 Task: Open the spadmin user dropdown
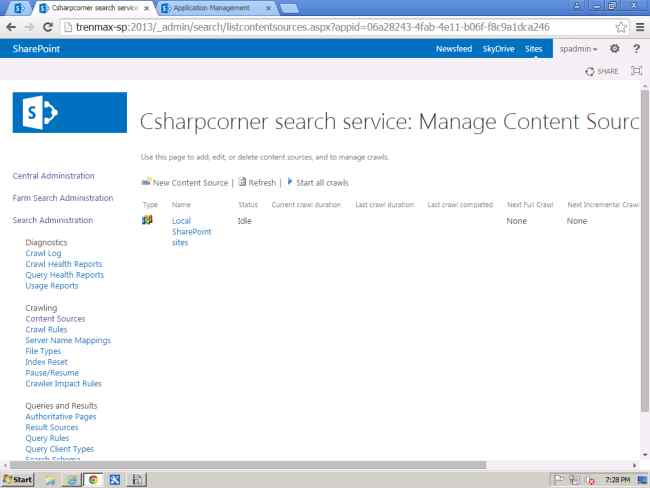[x=578, y=49]
